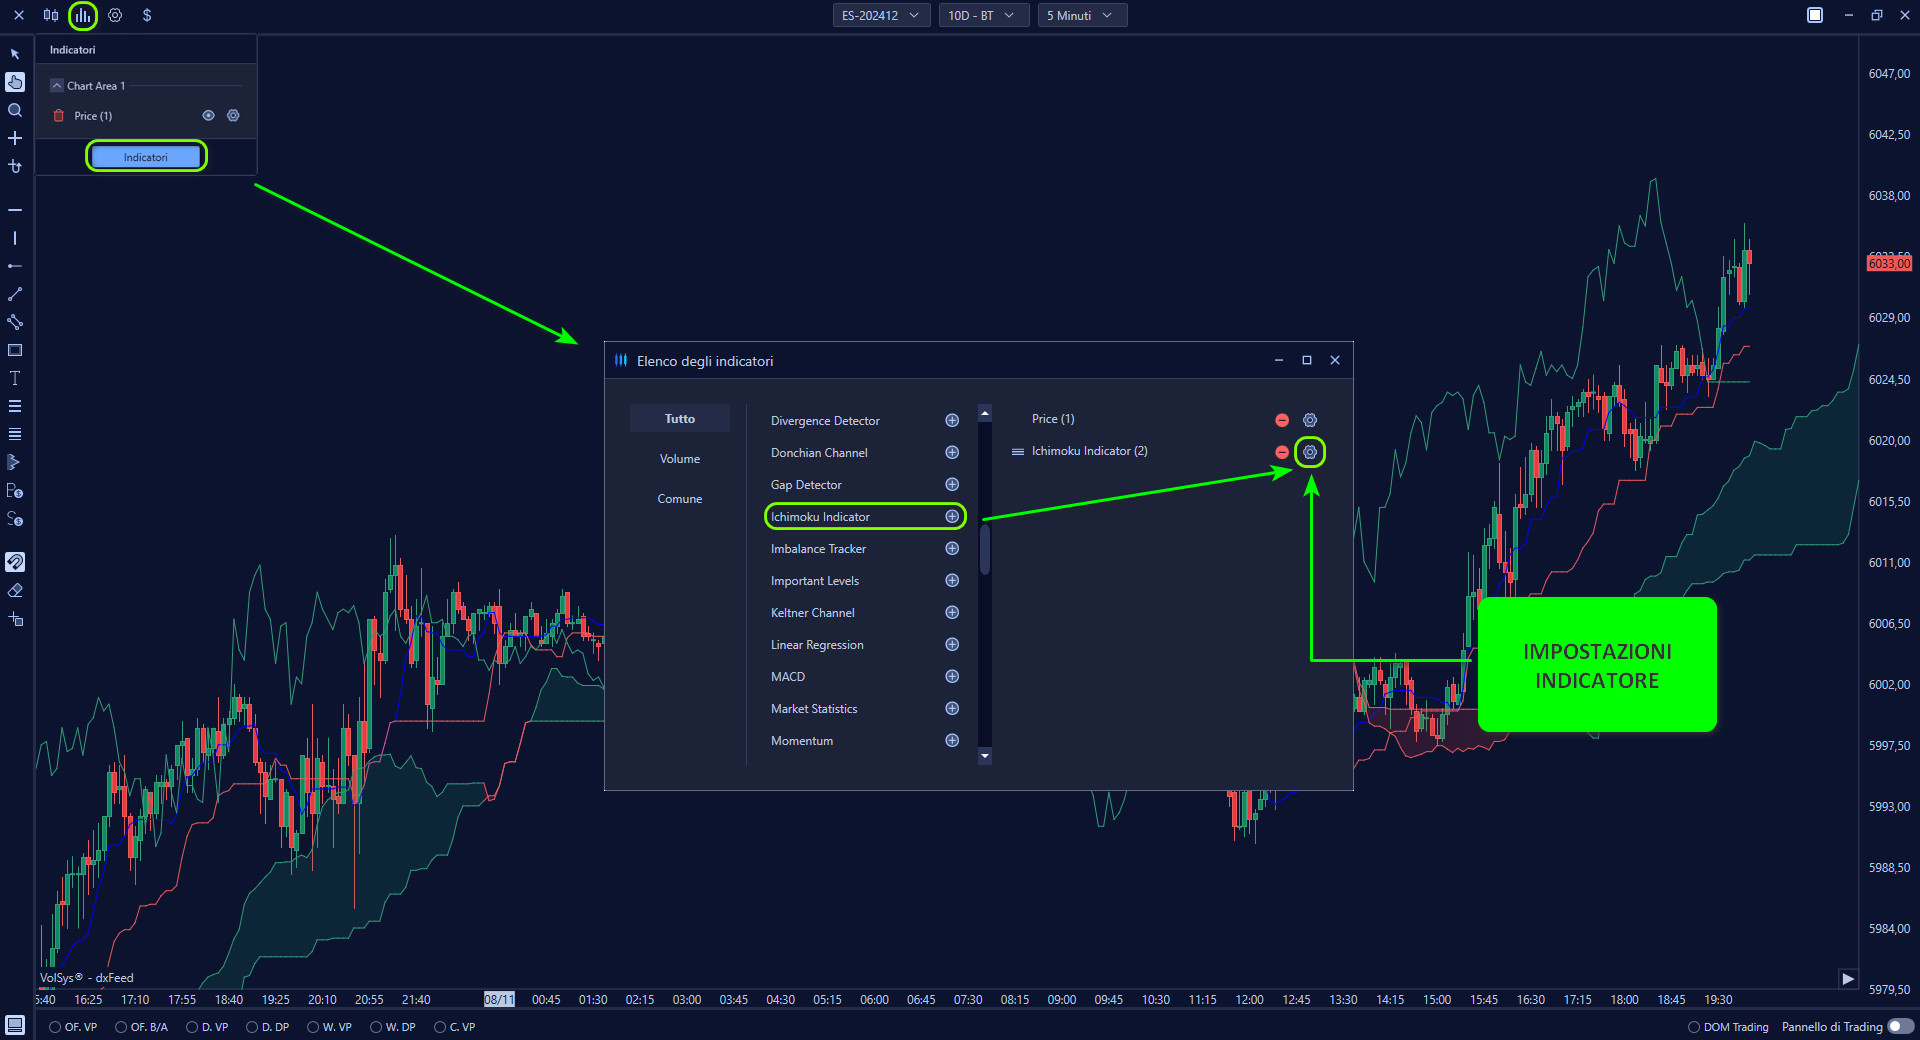Select the Tutto category tab

(680, 419)
